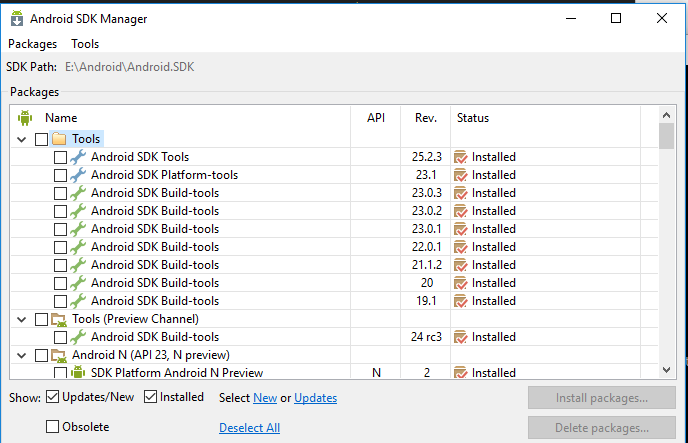Click wrench icon of Build-tools rev 23.0.3

78,193
